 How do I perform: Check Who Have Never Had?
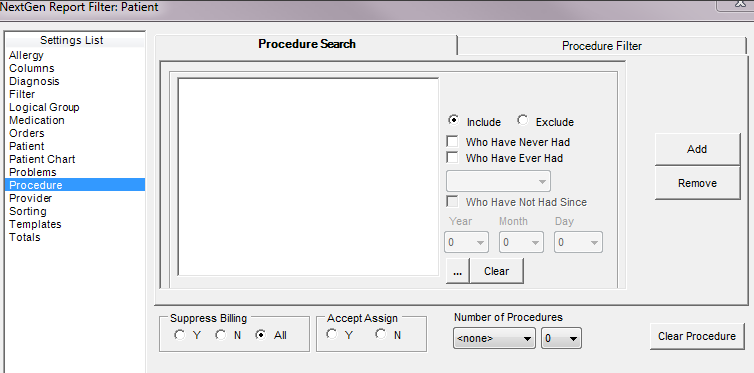[452, 142]
